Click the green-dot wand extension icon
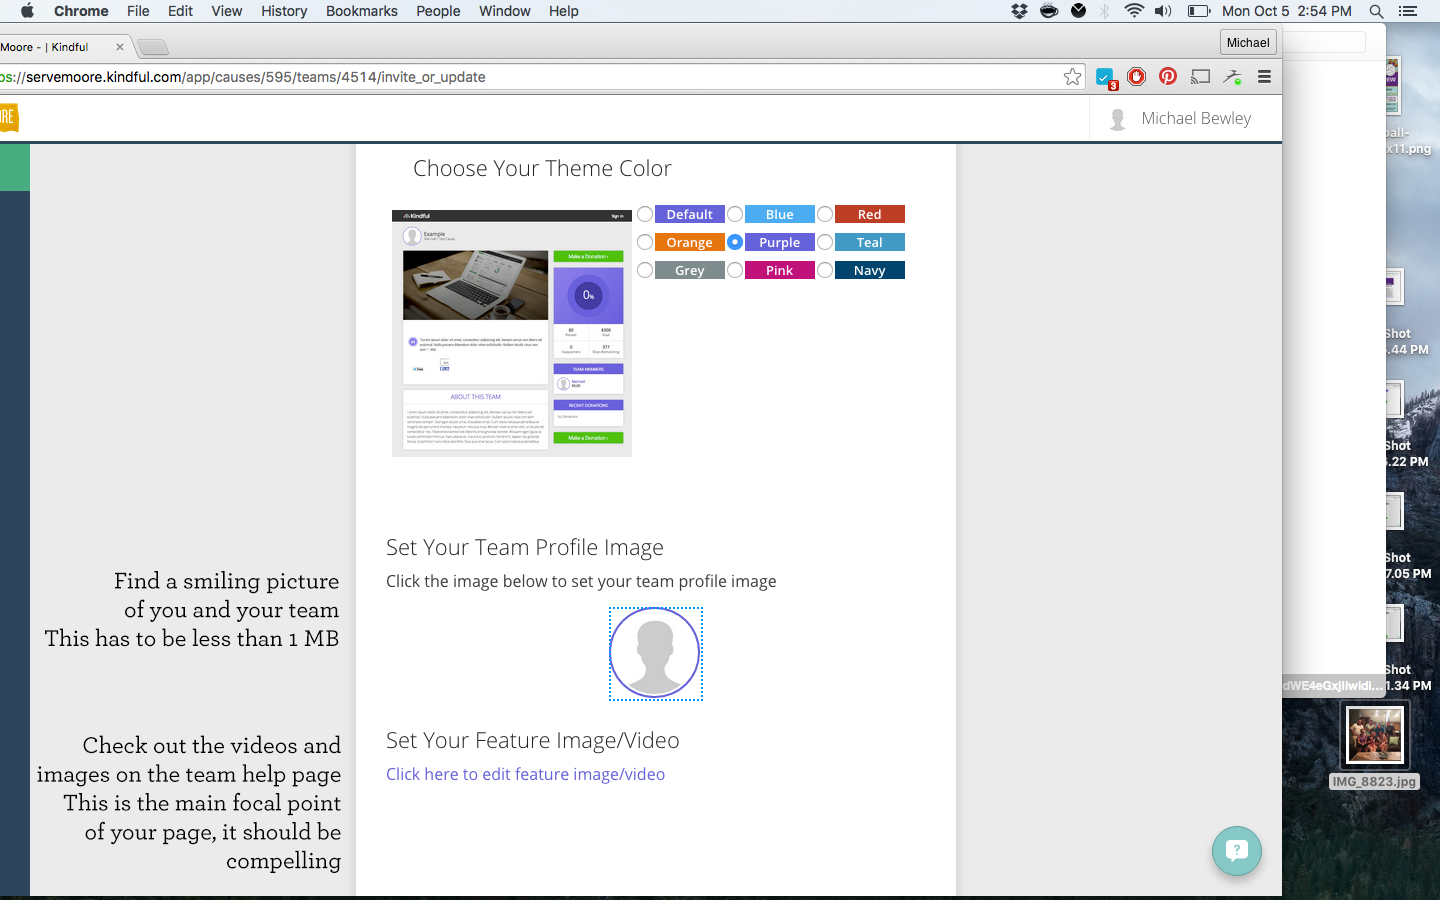Image resolution: width=1440 pixels, height=900 pixels. tap(1232, 76)
